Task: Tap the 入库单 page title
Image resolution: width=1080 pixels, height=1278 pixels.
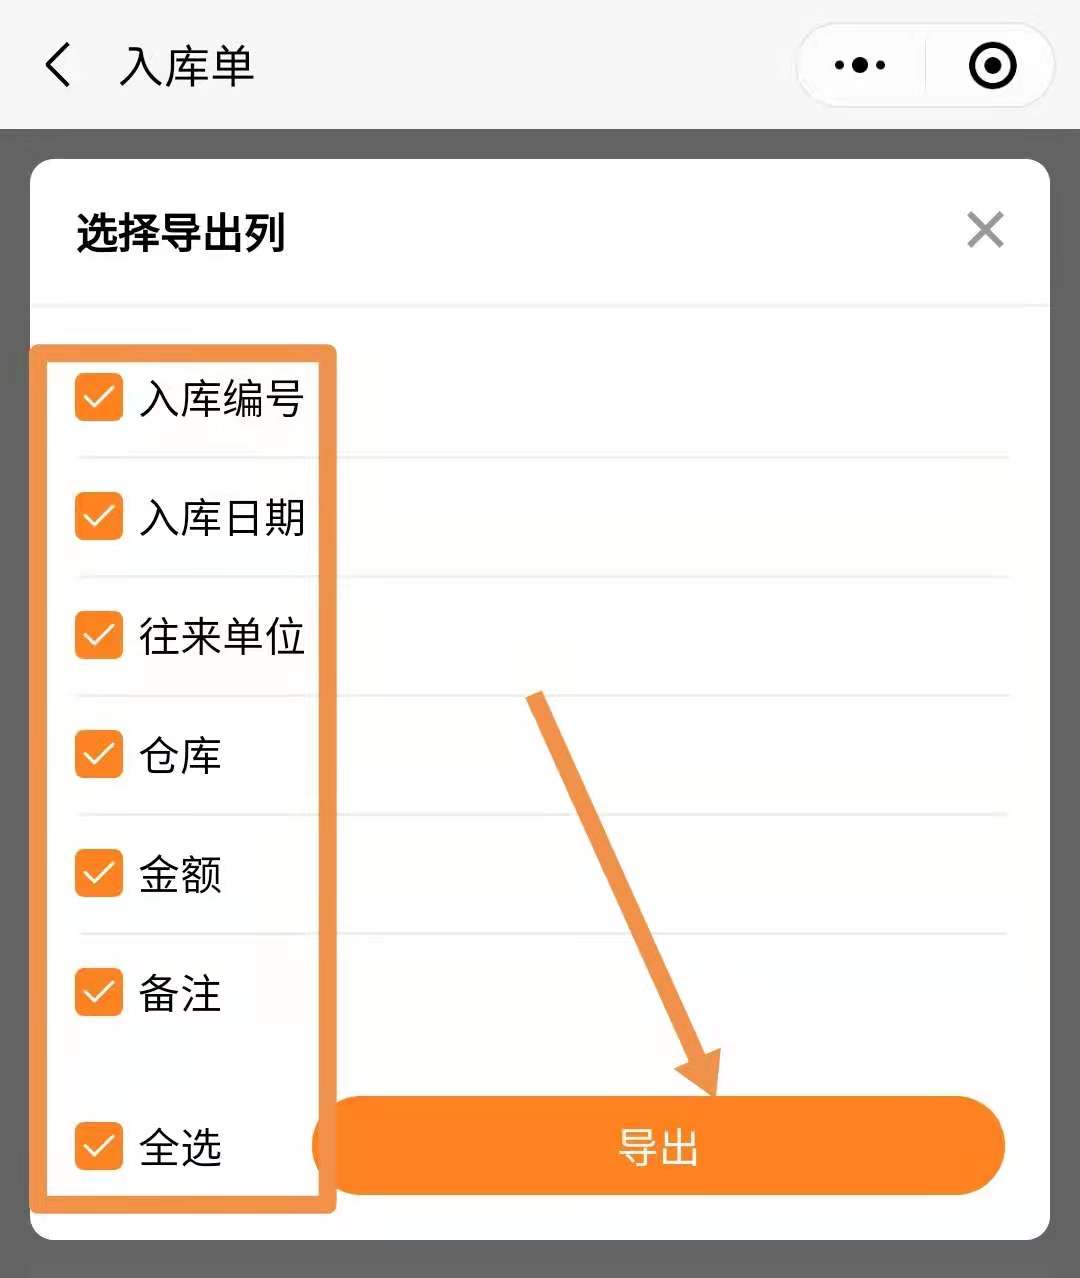Action: [x=187, y=67]
